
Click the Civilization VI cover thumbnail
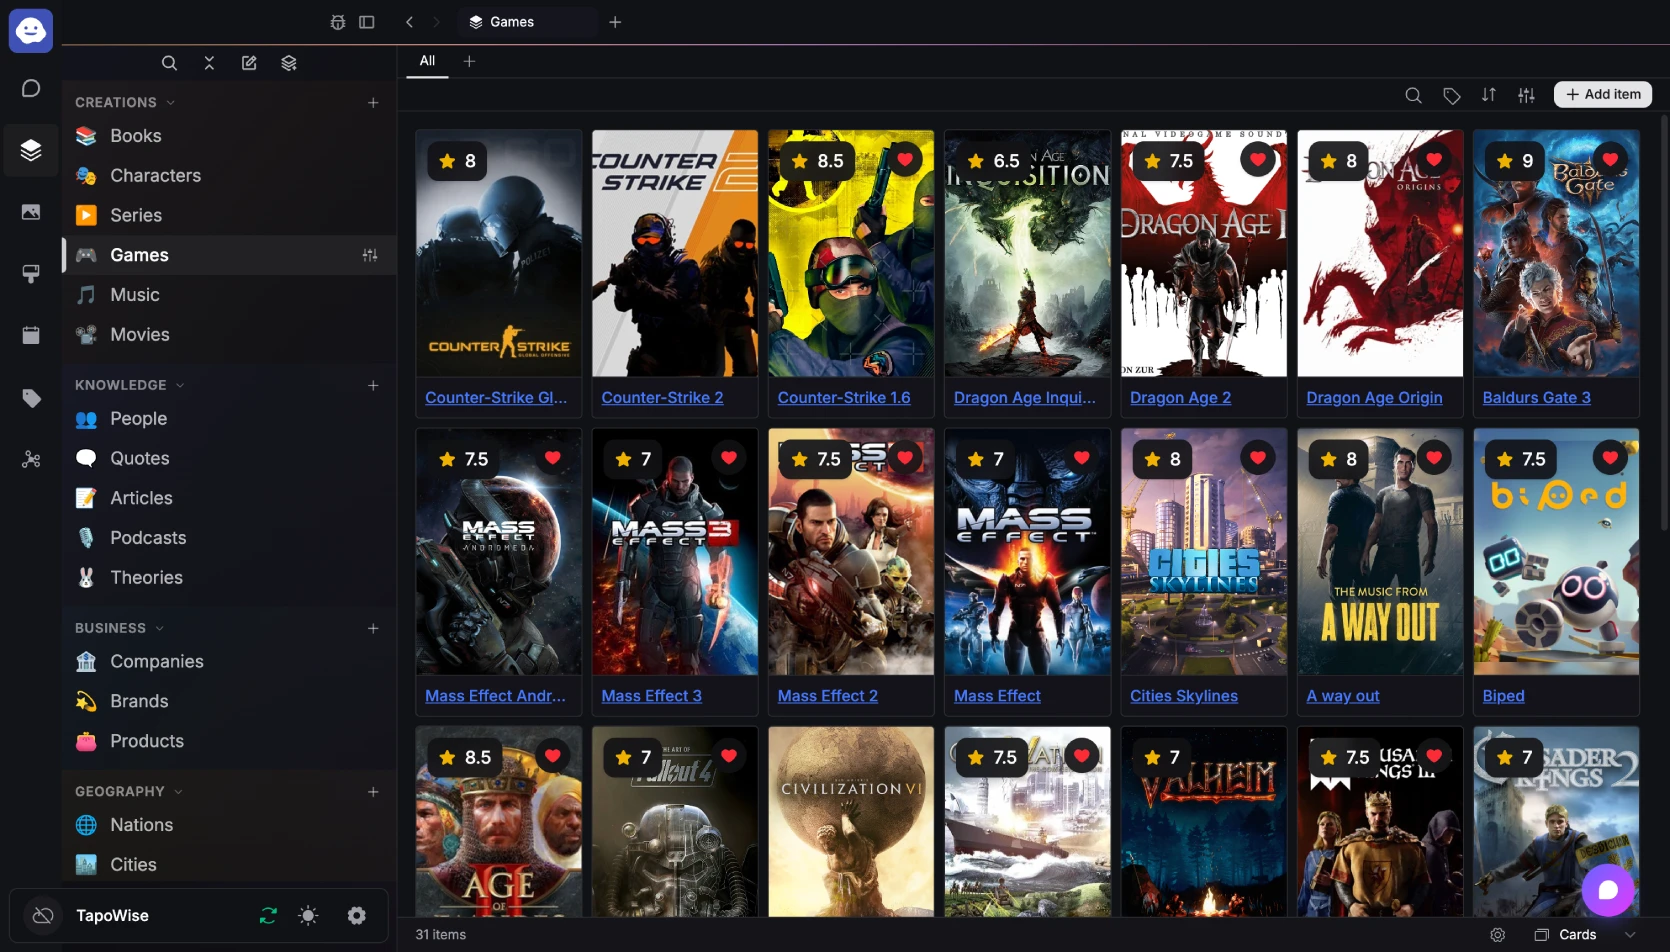pos(851,821)
